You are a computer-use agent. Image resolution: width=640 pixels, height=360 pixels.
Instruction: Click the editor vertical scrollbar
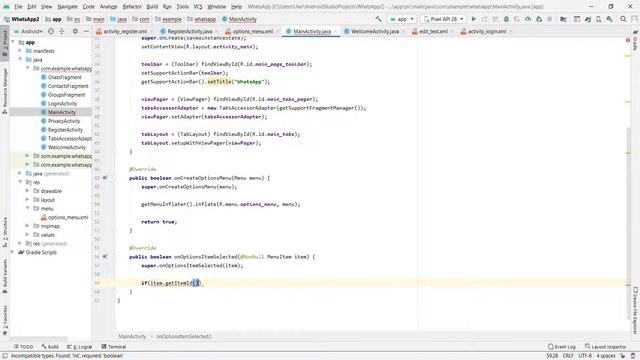[628, 224]
